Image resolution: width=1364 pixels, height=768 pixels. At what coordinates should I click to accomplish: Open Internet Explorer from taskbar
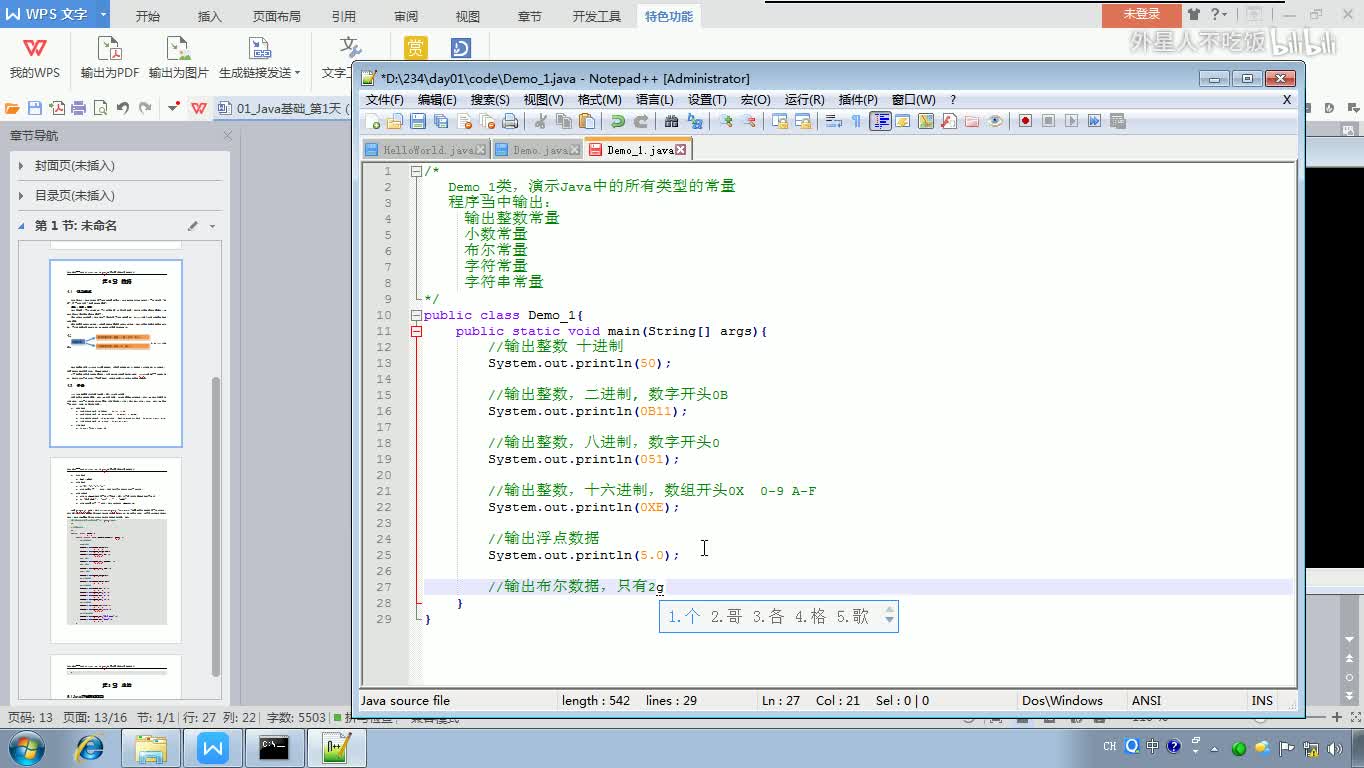pos(90,748)
